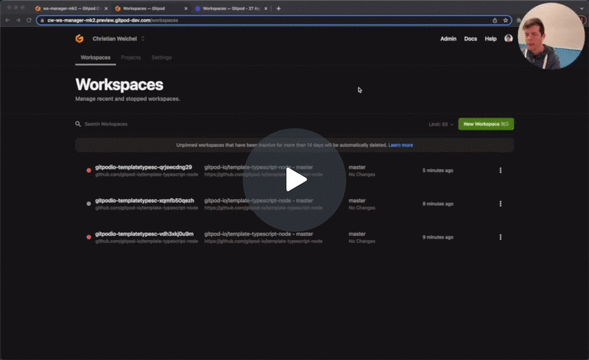
Task: Click the Gitpod logo icon
Action: [x=79, y=38]
